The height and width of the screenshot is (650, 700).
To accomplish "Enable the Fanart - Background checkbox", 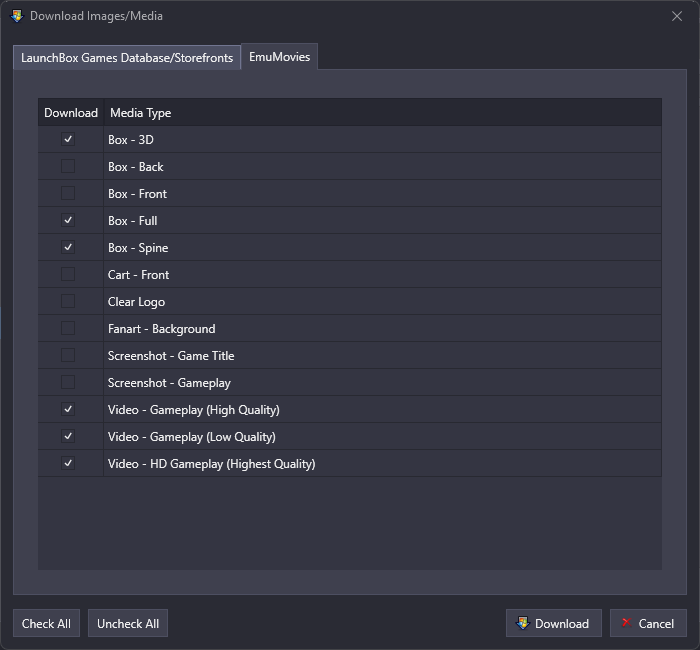I will [68, 328].
